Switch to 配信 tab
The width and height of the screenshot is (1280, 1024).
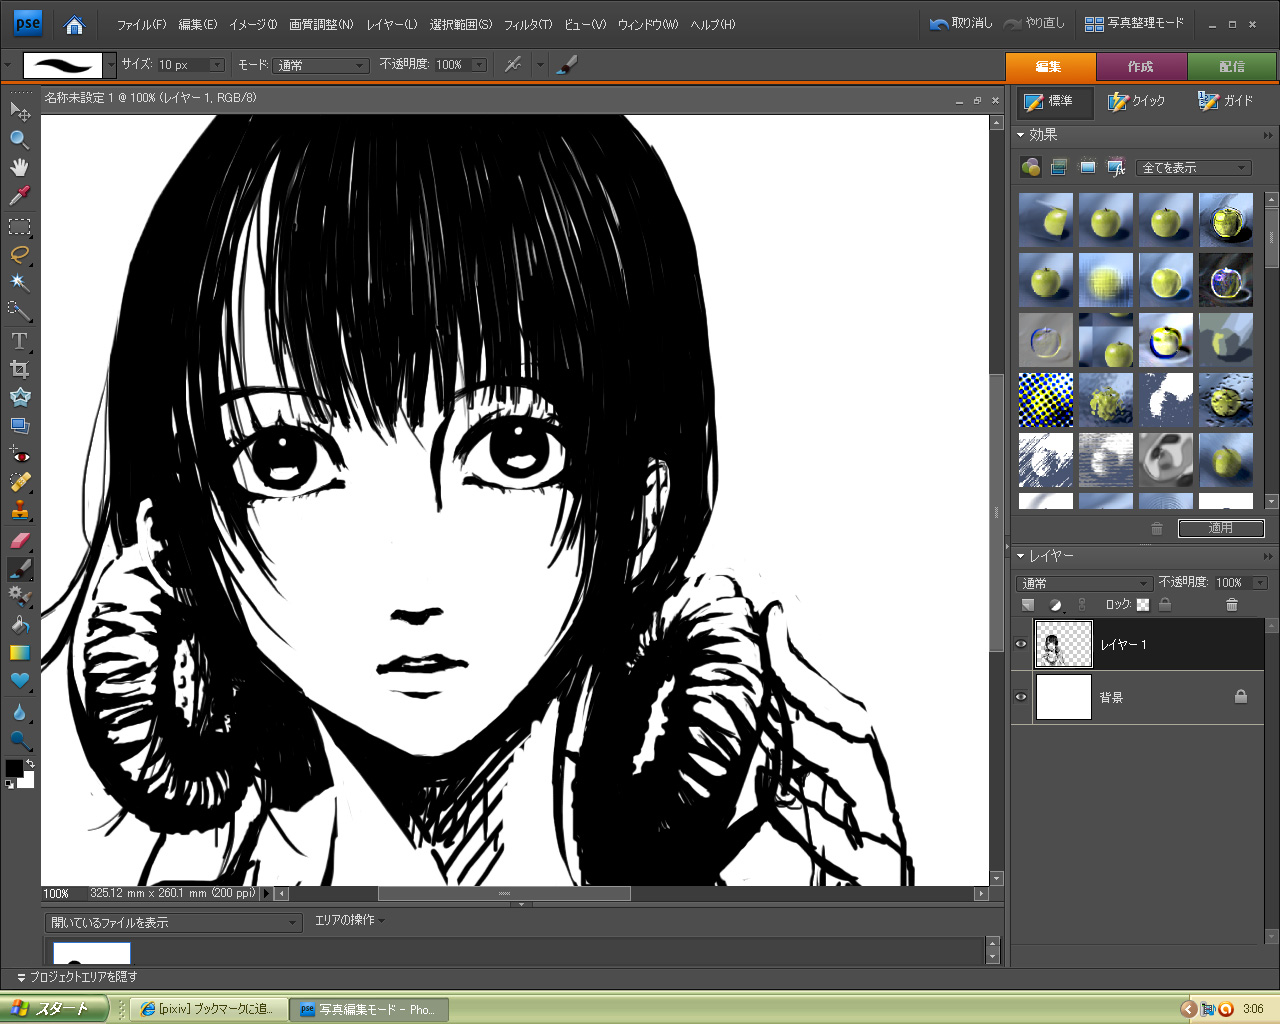tap(1232, 66)
